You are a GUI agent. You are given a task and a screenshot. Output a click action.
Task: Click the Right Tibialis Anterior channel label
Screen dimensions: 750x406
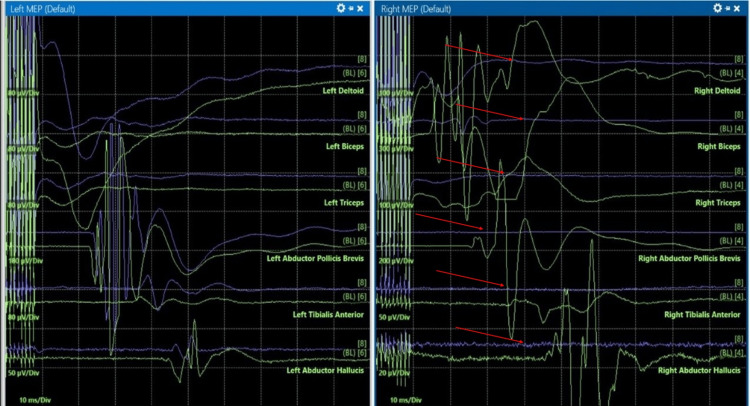[x=702, y=315]
